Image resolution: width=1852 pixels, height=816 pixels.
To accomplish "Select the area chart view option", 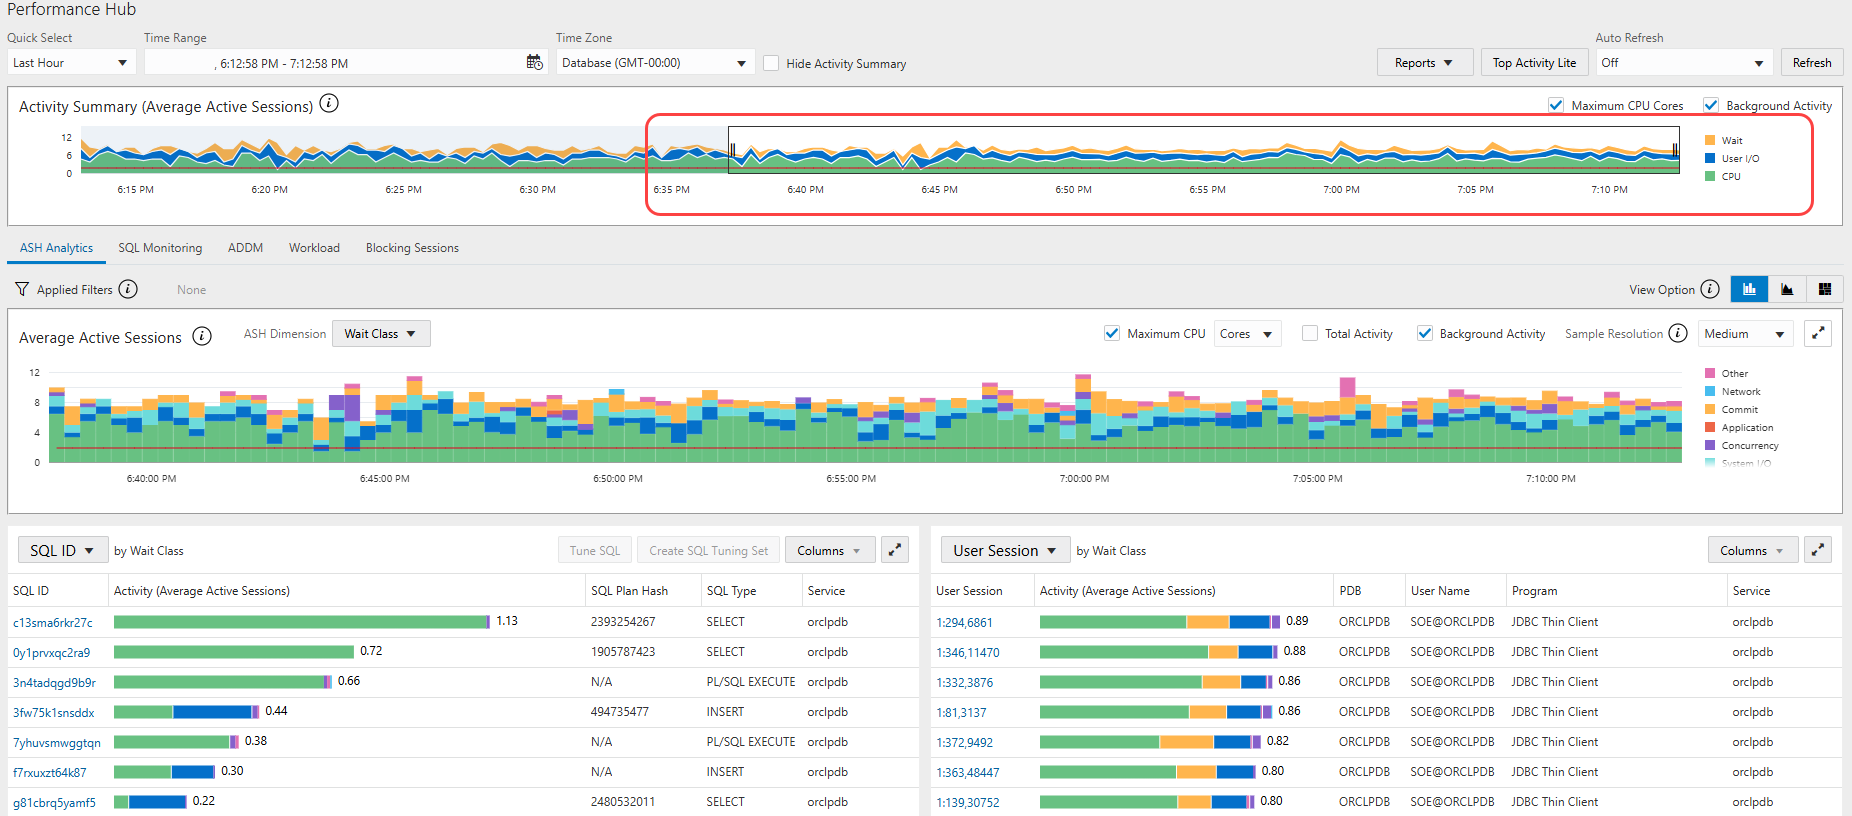I will coord(1787,289).
